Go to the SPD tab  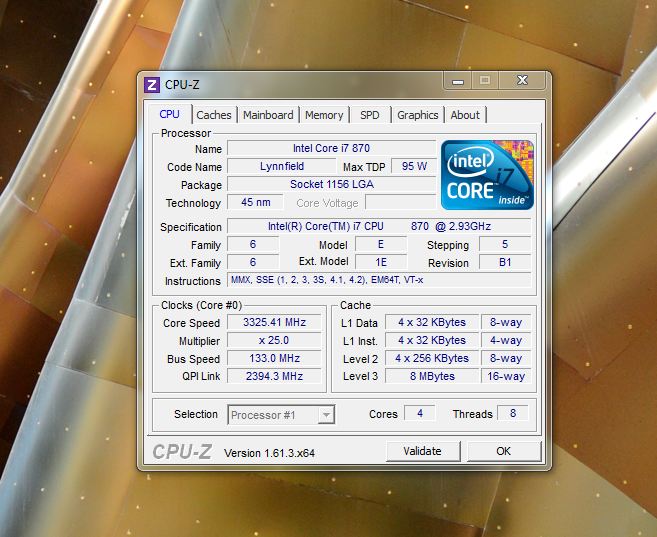pyautogui.click(x=370, y=115)
